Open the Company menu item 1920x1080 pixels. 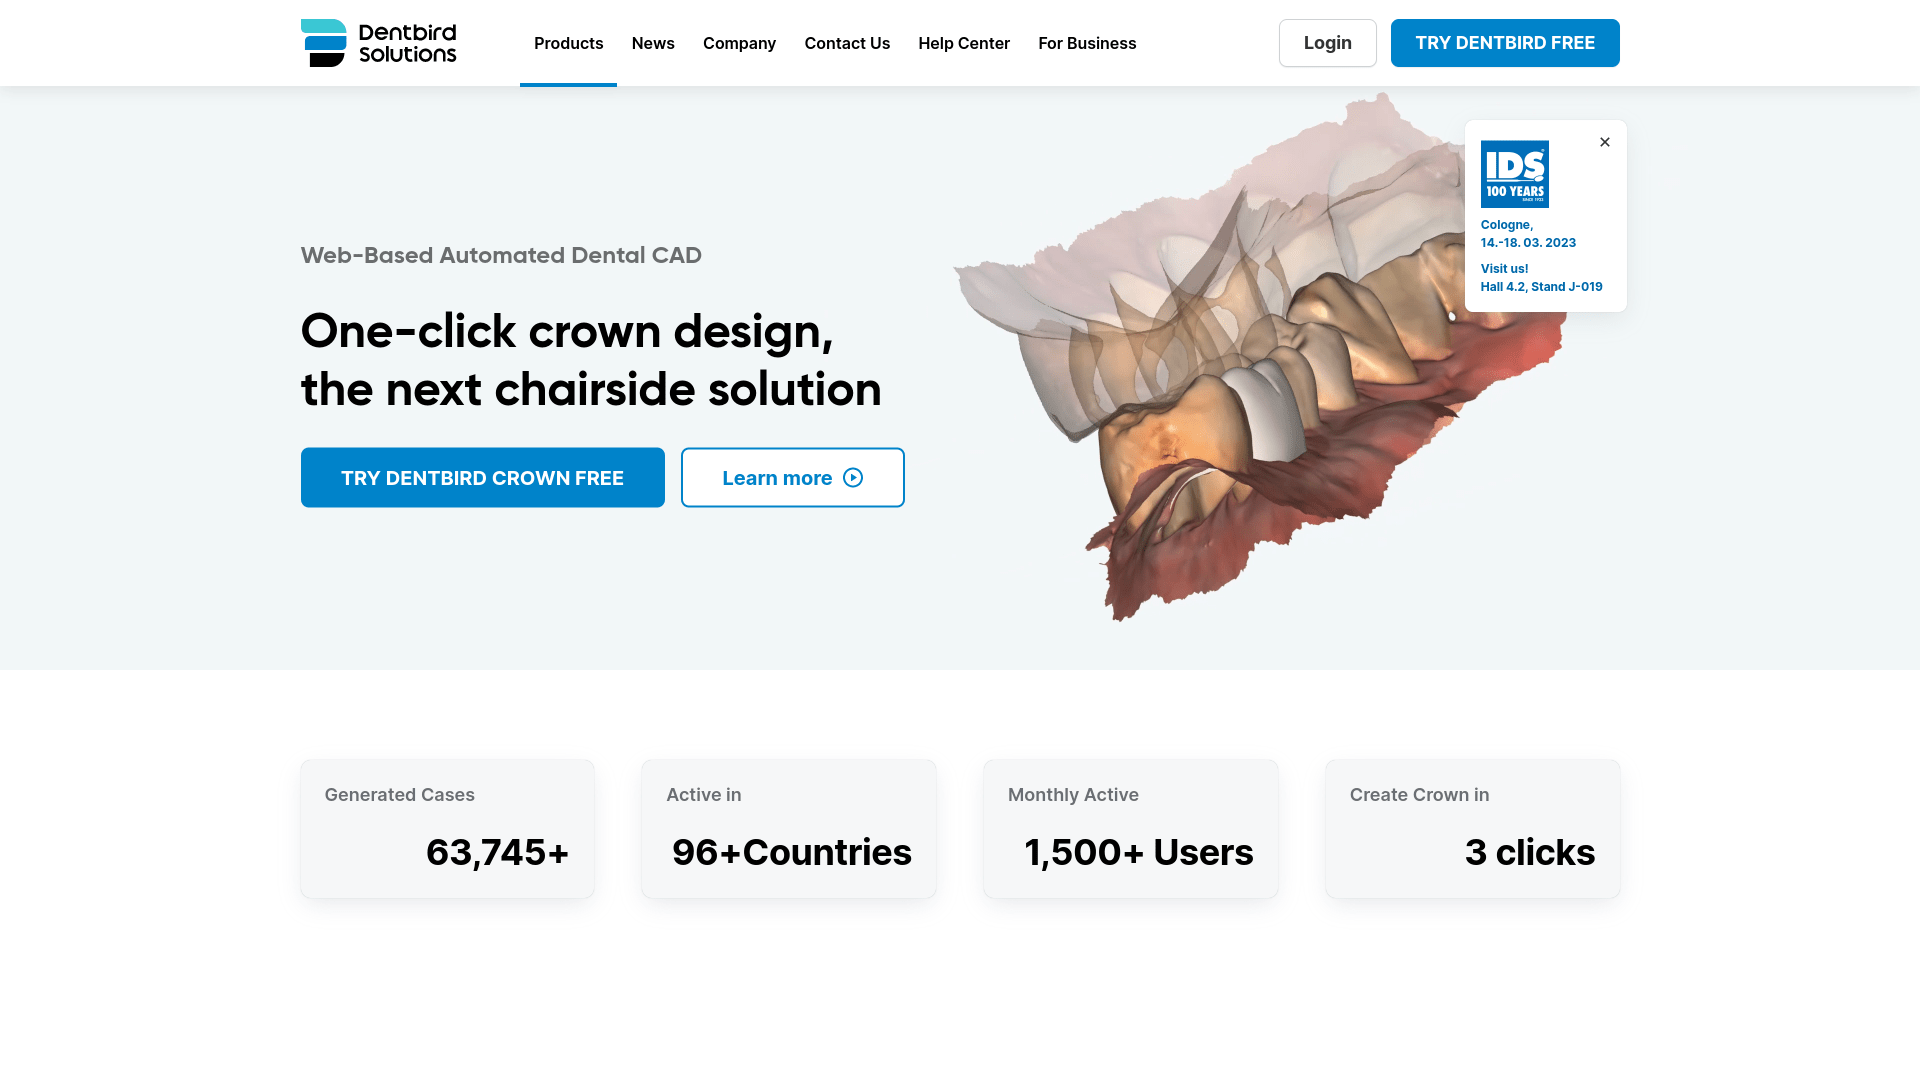point(739,43)
